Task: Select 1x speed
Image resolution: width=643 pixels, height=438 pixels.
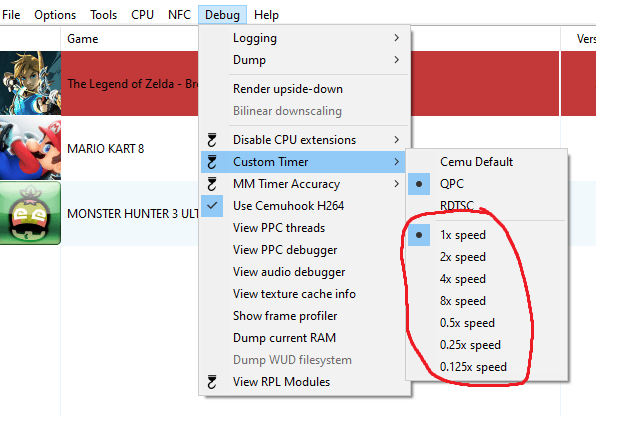Action: [487, 235]
